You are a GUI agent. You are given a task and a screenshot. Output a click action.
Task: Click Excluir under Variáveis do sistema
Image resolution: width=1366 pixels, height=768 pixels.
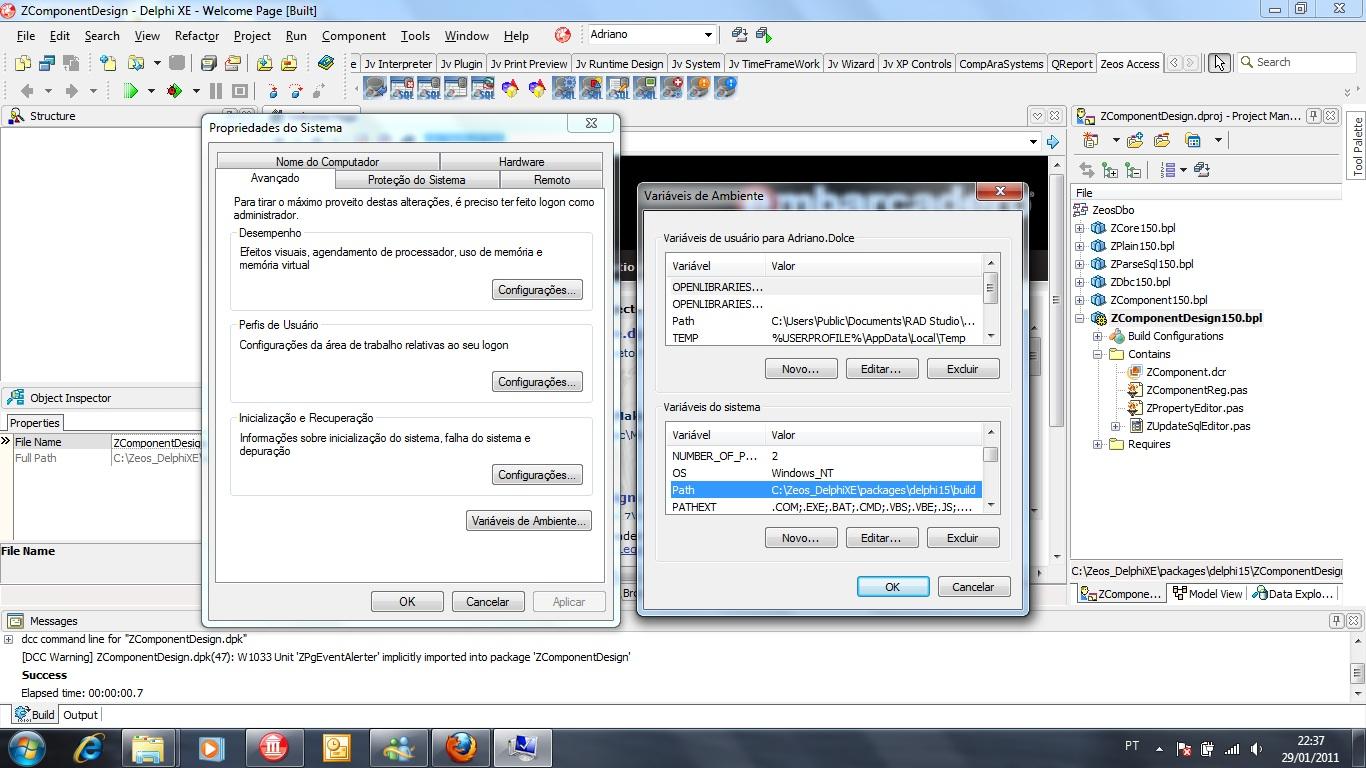point(962,538)
